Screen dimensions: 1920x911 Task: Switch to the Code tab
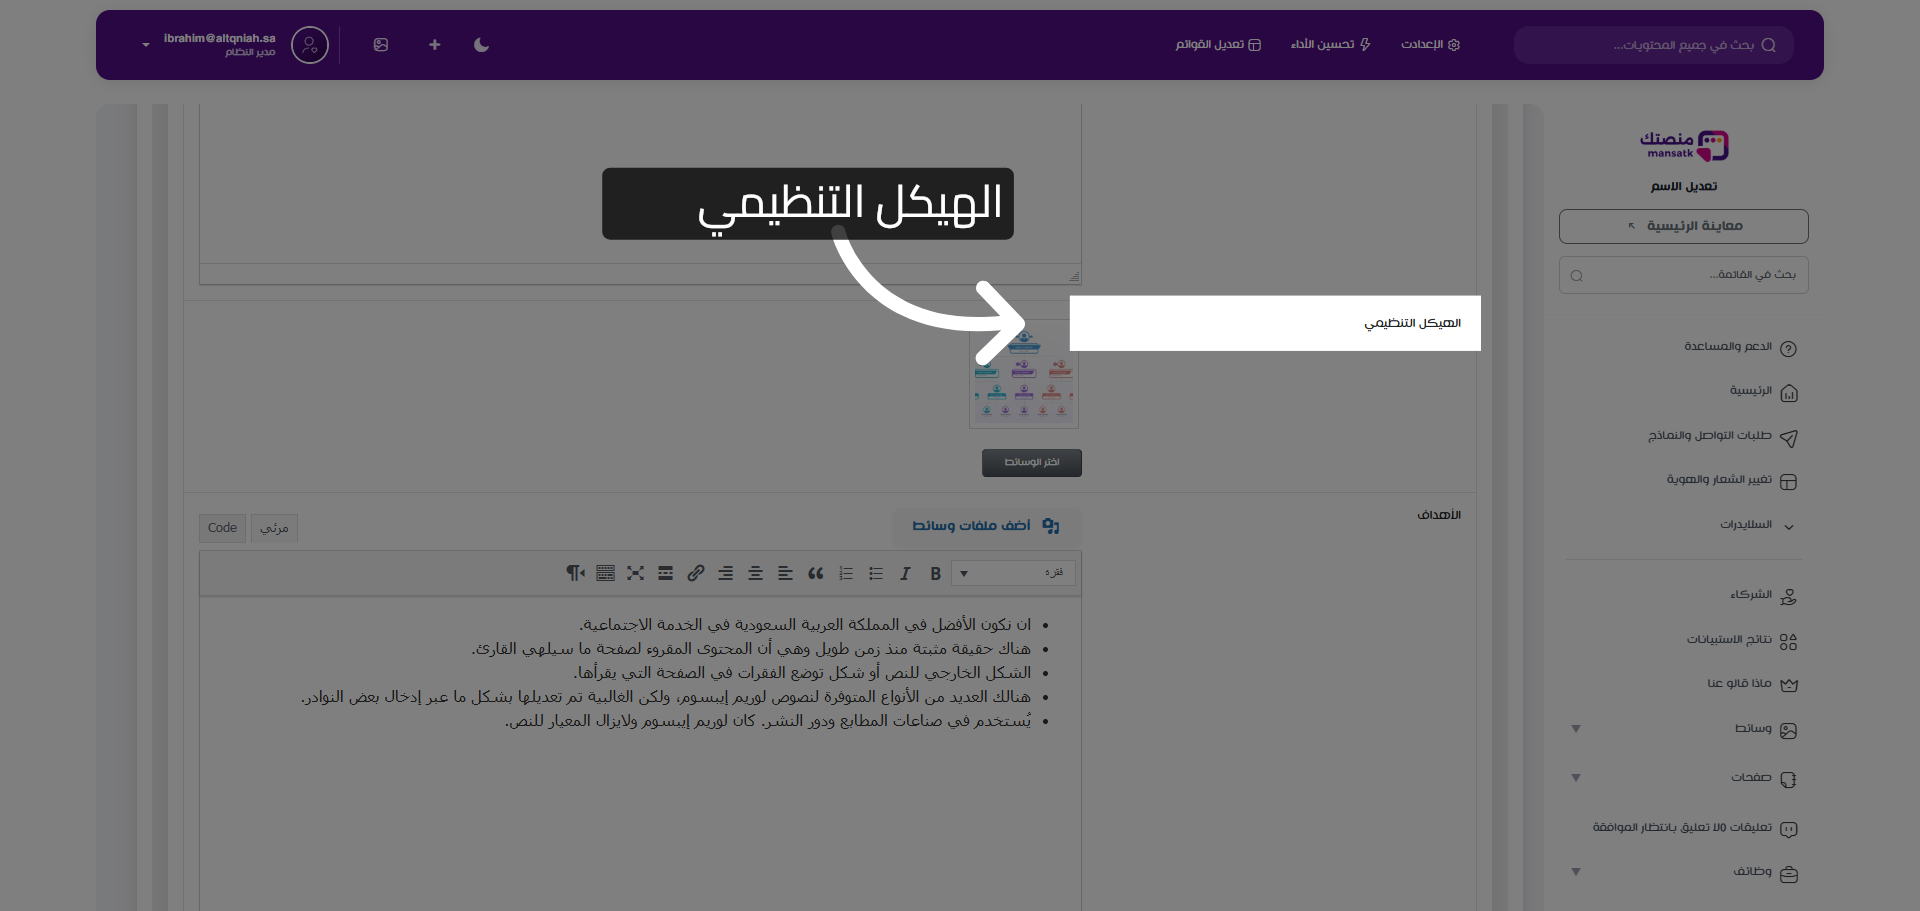coord(221,528)
